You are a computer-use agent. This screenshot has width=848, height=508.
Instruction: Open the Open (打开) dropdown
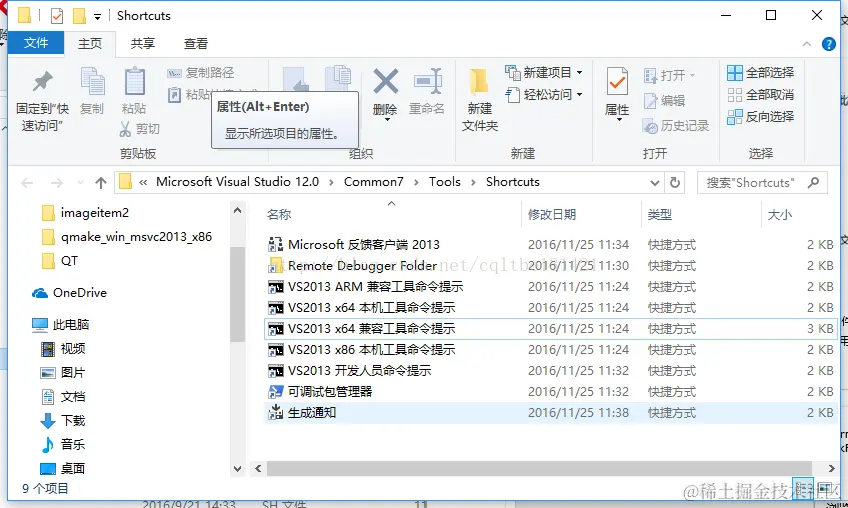coord(670,75)
